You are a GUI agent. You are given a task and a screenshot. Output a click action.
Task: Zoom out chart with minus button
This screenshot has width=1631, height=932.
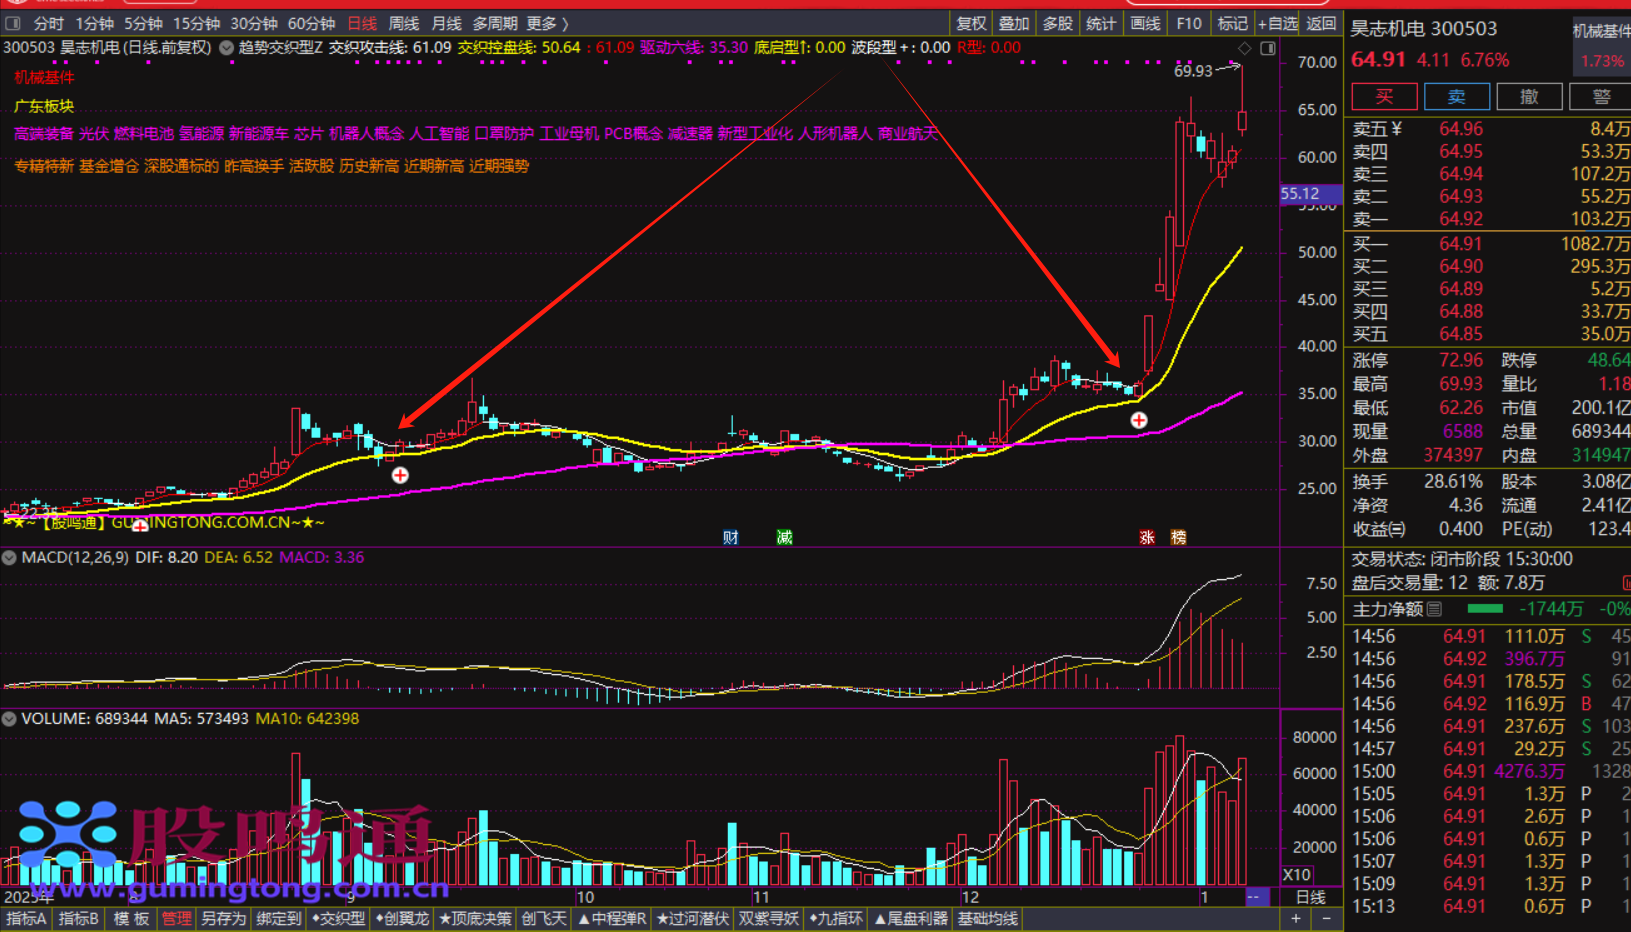[x=1327, y=919]
